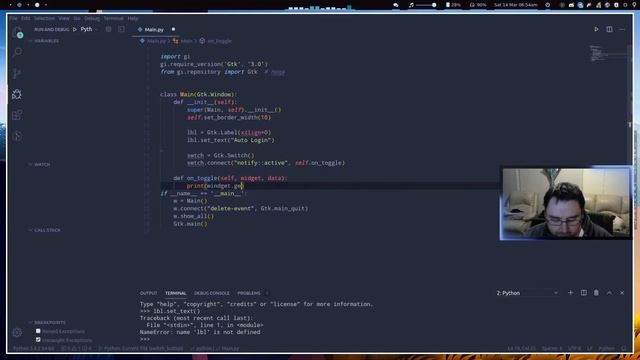Toggle the Raised Exceptions breakpoint checkbox
This screenshot has width=640, height=360.
(38, 331)
